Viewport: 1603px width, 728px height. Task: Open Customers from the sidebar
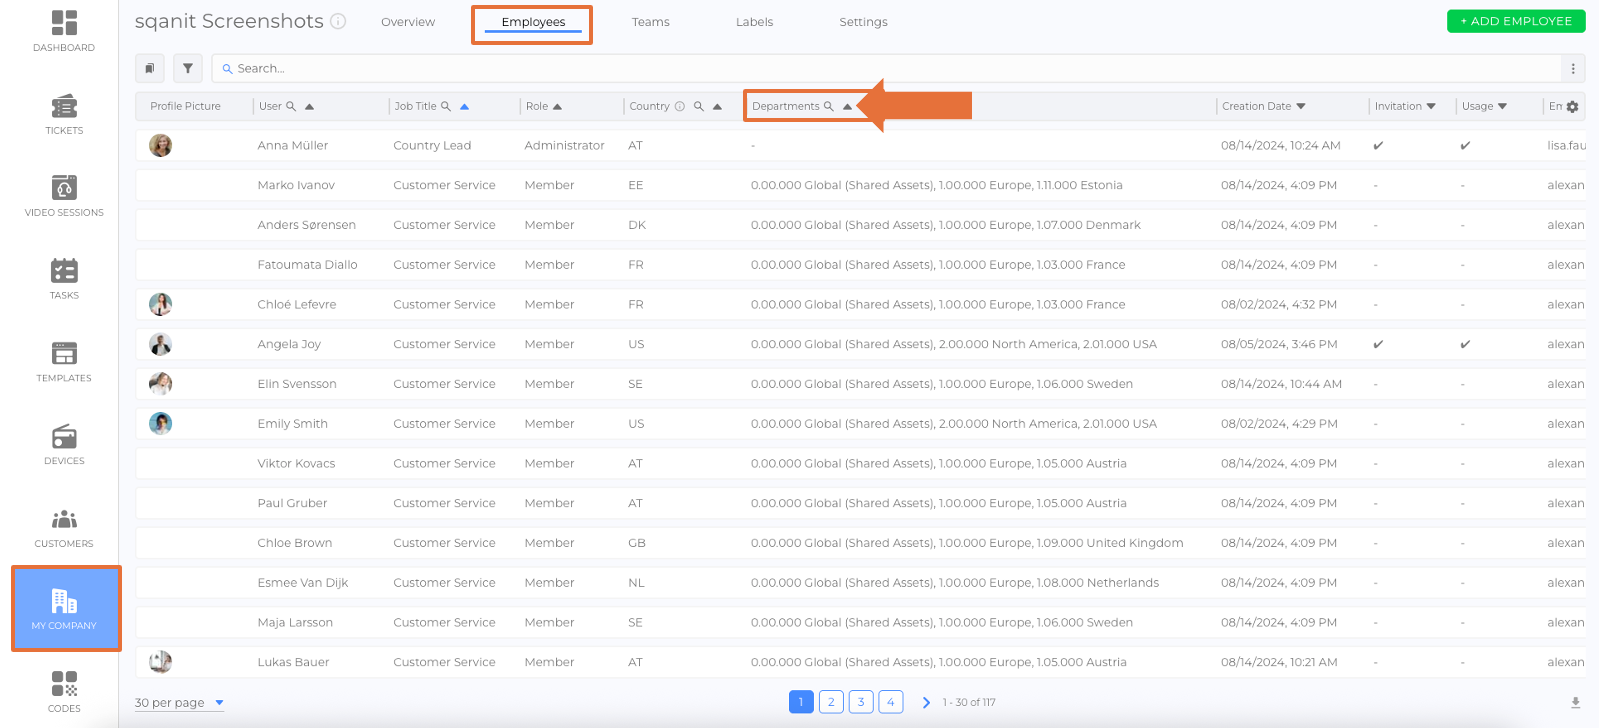pyautogui.click(x=64, y=527)
